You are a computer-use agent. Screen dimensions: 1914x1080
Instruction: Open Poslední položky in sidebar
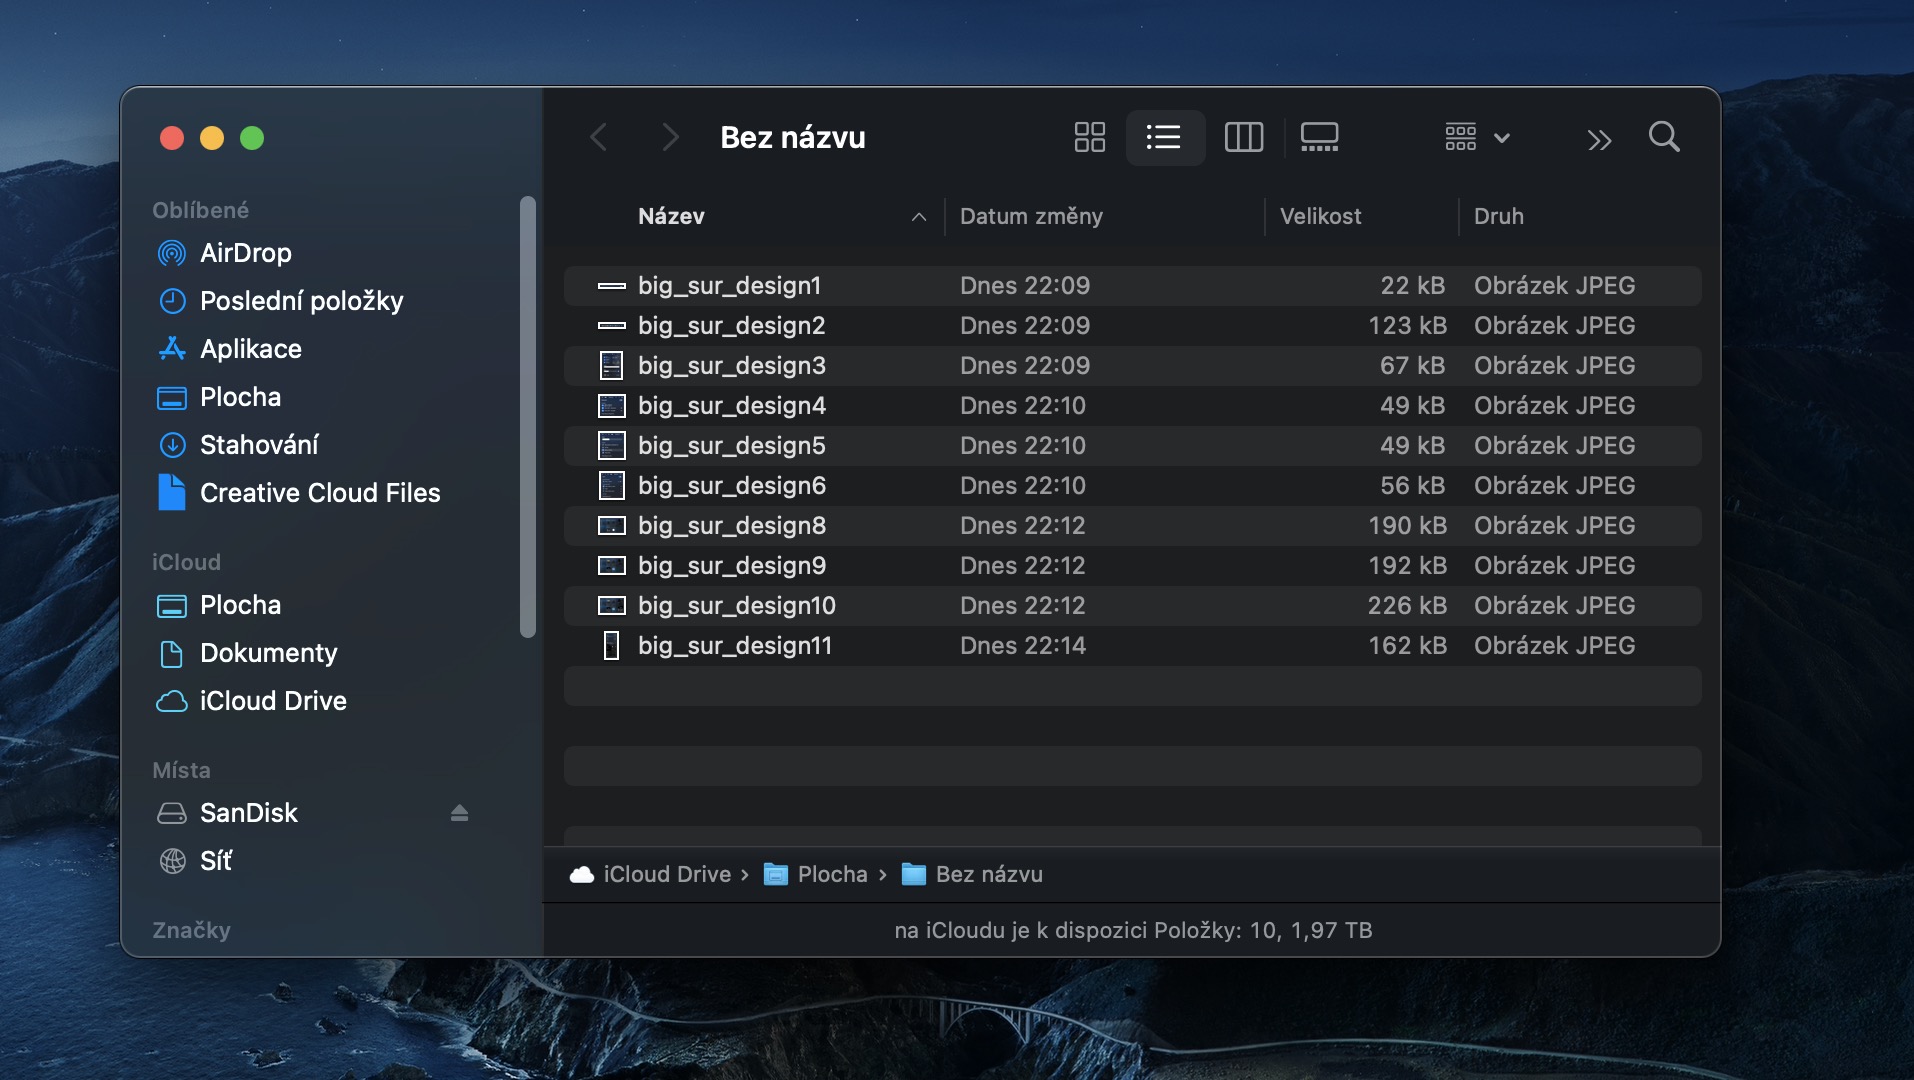(302, 301)
